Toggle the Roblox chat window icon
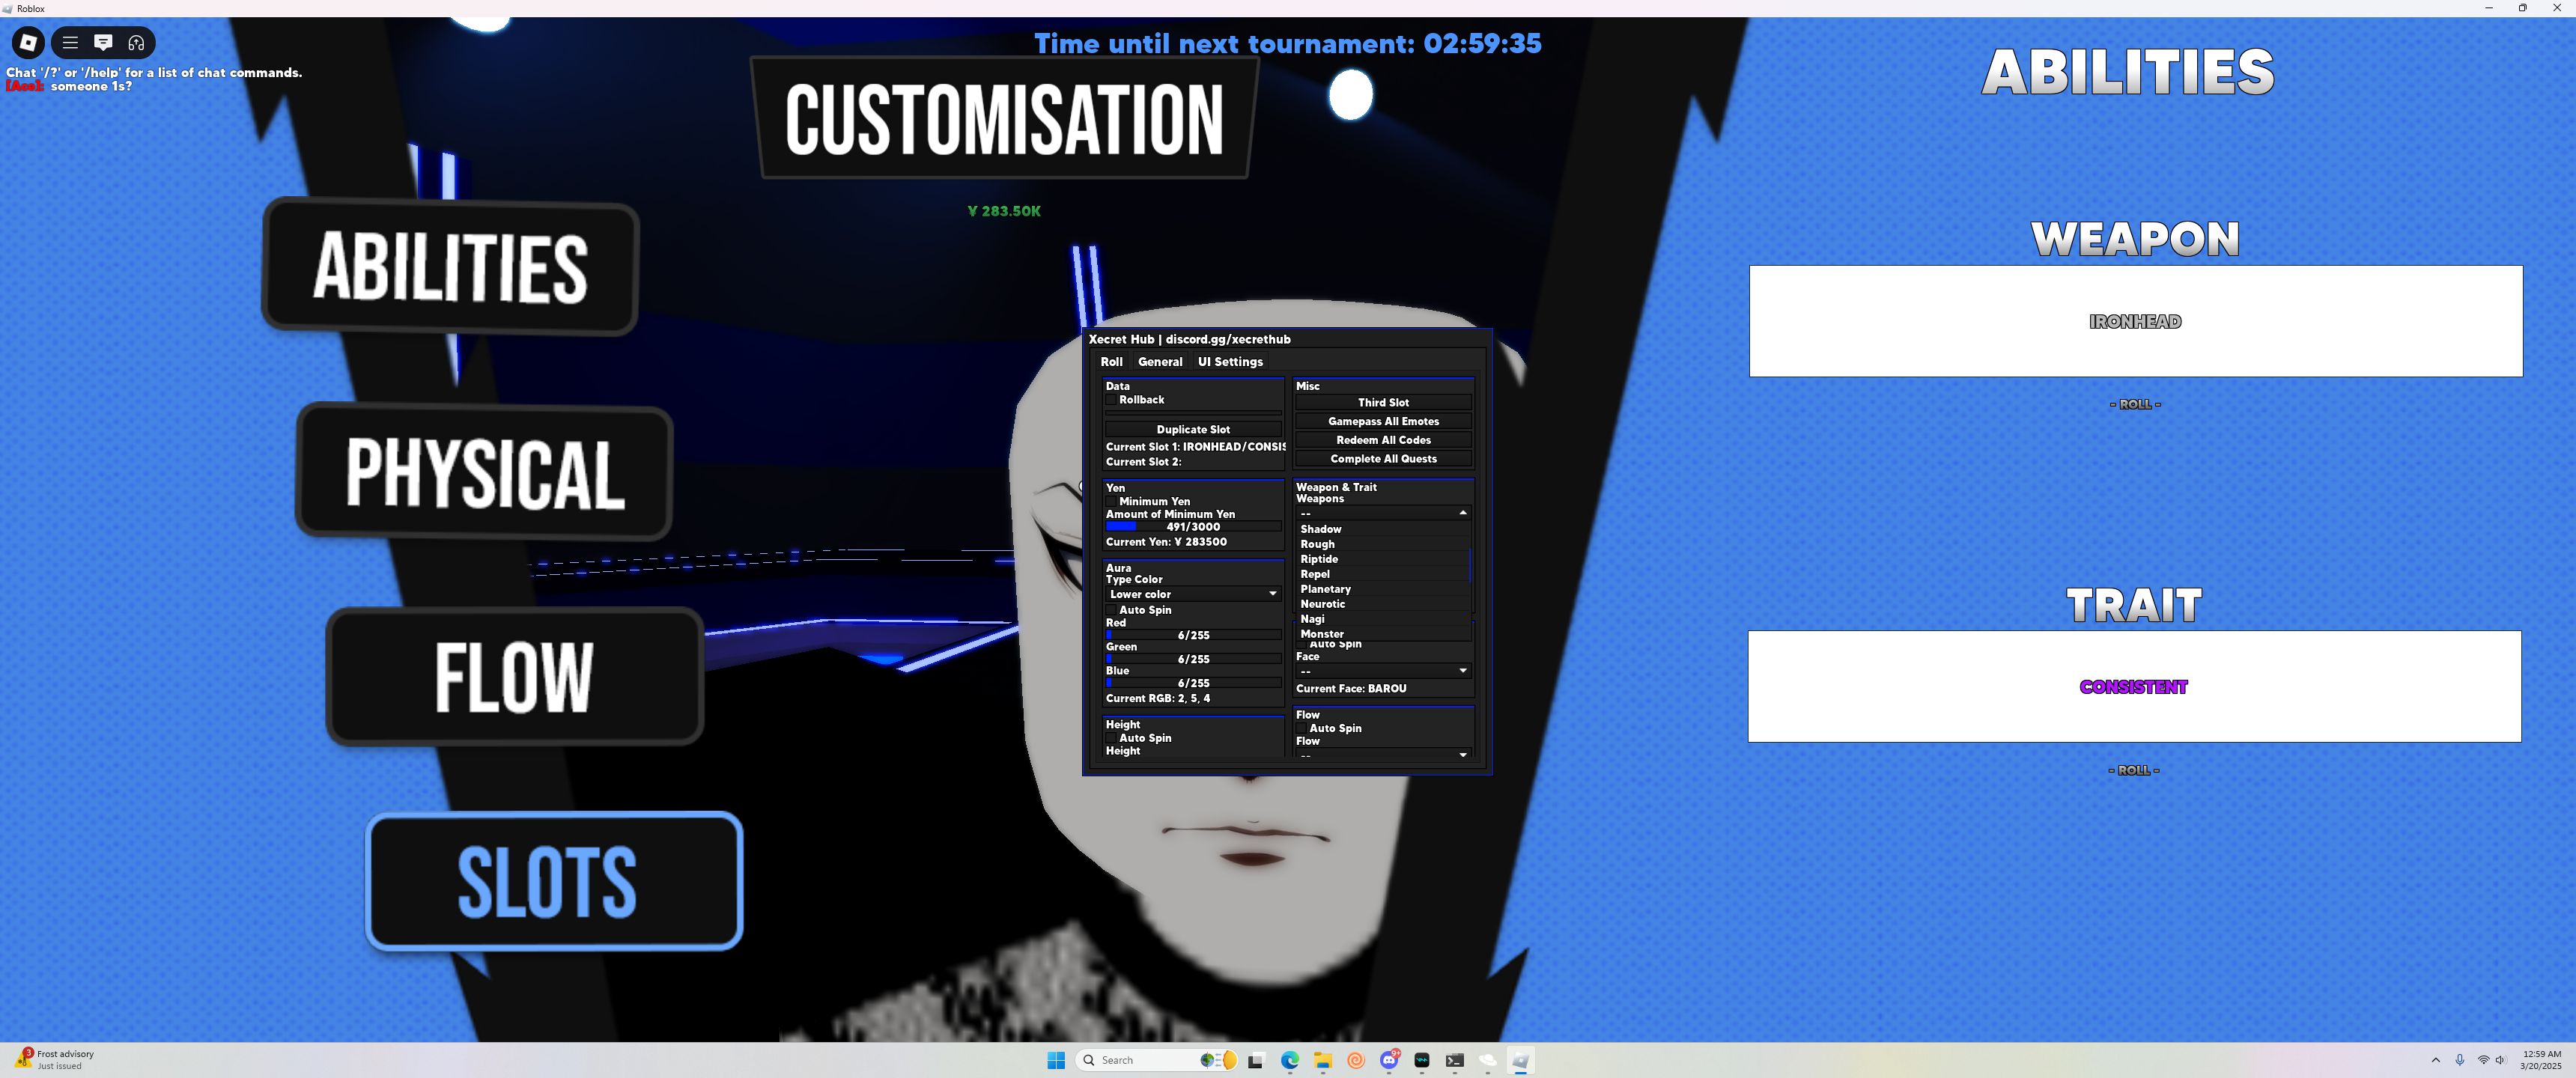The image size is (2576, 1078). [x=103, y=42]
